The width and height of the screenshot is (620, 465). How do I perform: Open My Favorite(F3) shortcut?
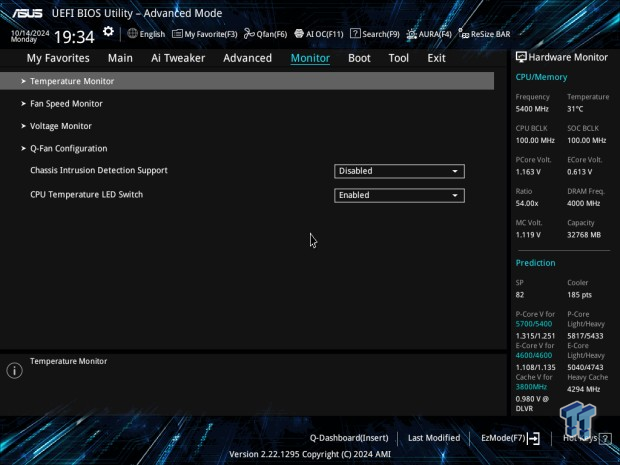pos(205,34)
